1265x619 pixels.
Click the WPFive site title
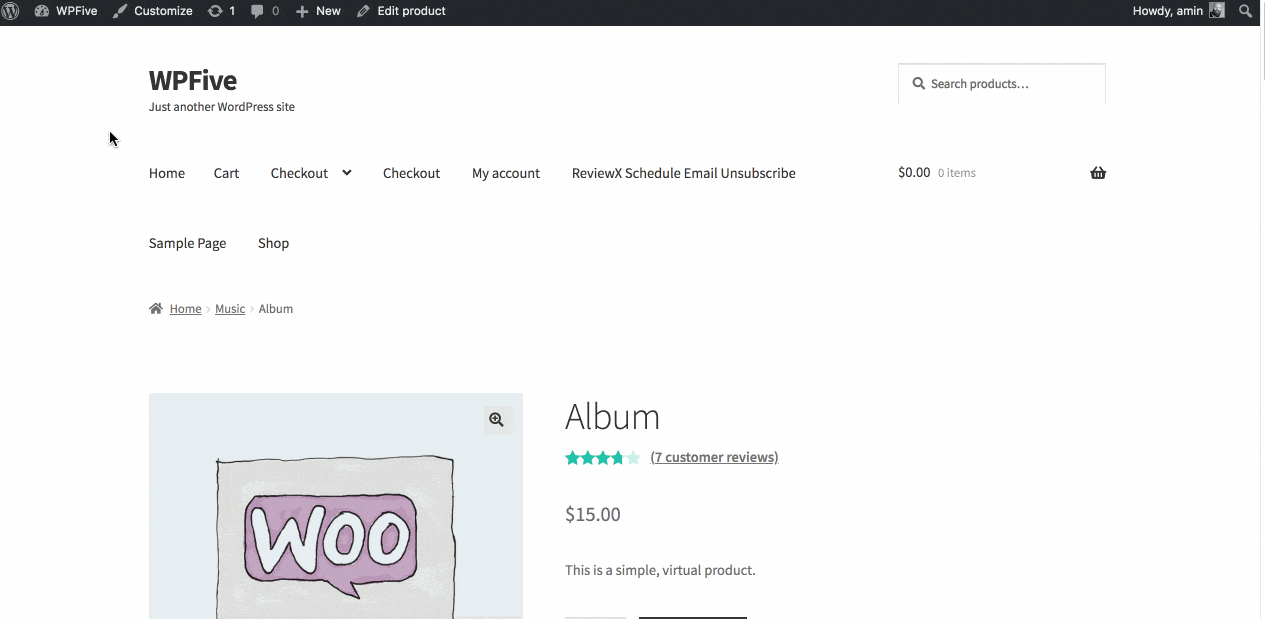[x=192, y=80]
